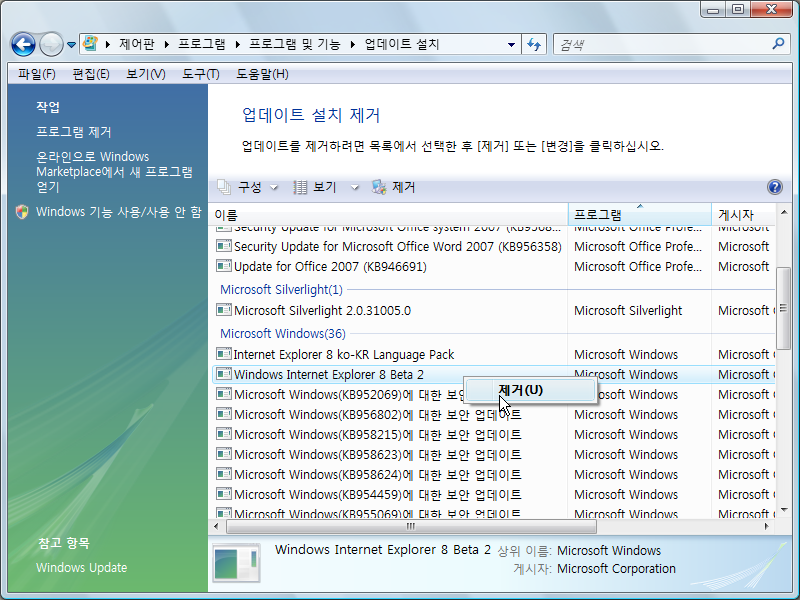Collapse the Microsoft Windows(36) group
This screenshot has height=600, width=800.
point(283,334)
